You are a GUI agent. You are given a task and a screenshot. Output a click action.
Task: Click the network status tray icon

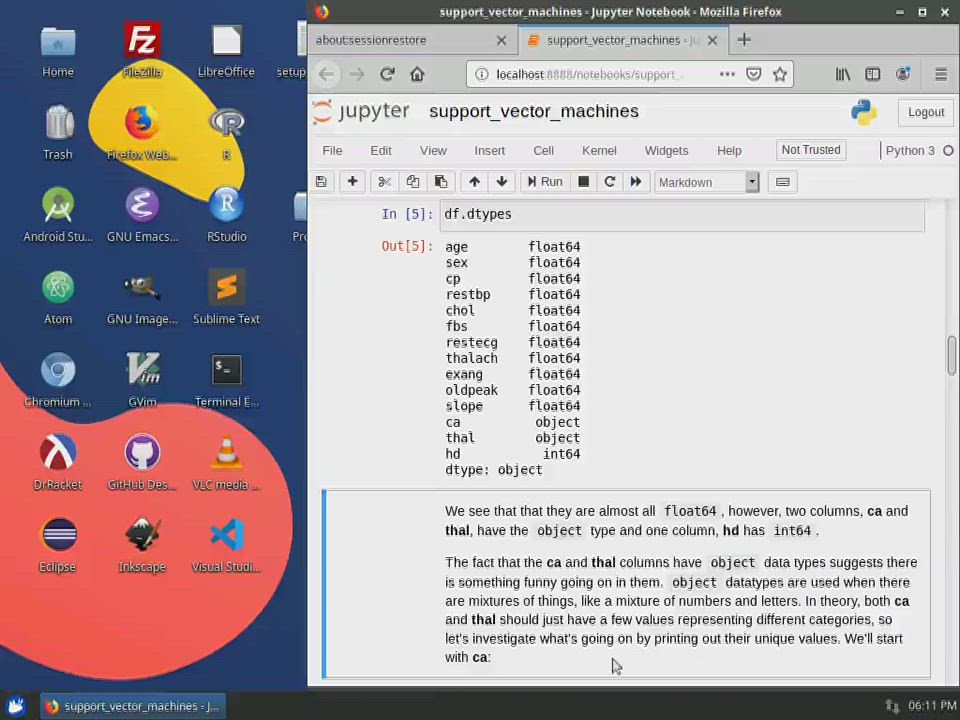click(x=892, y=707)
